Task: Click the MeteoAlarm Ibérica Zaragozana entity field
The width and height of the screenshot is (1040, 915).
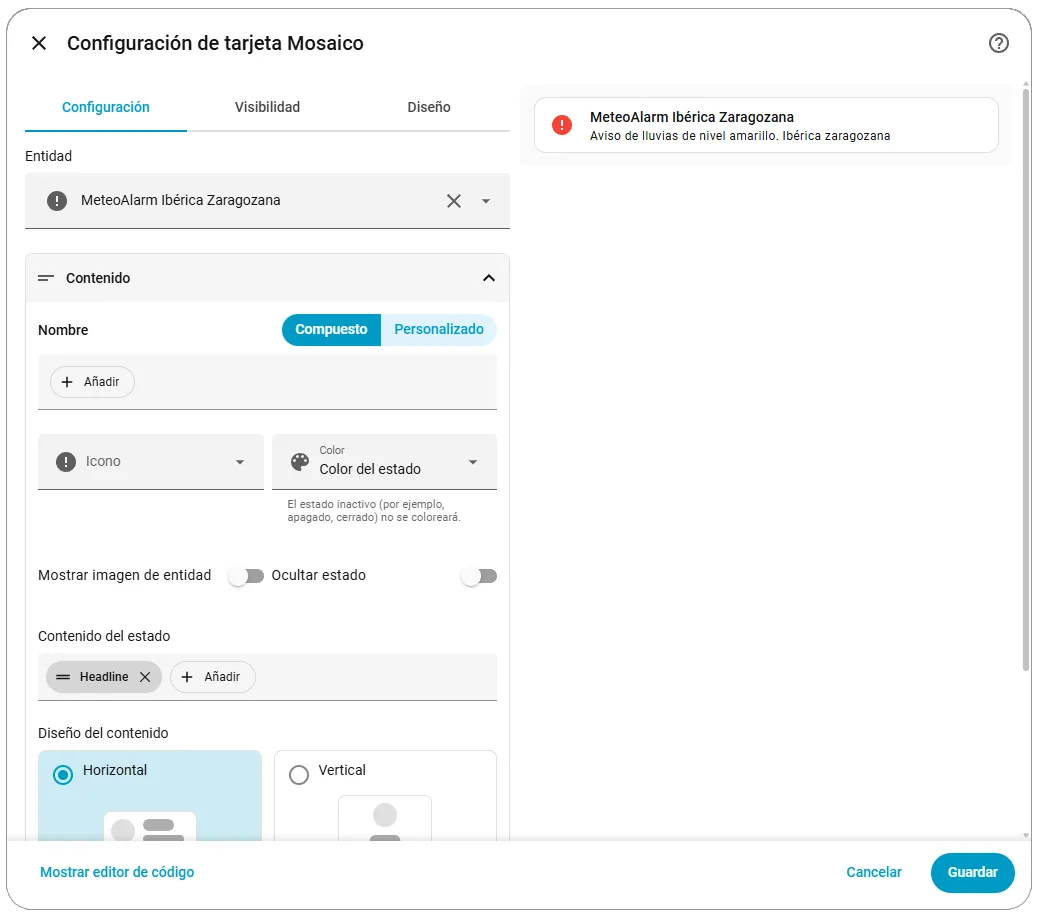Action: click(267, 201)
